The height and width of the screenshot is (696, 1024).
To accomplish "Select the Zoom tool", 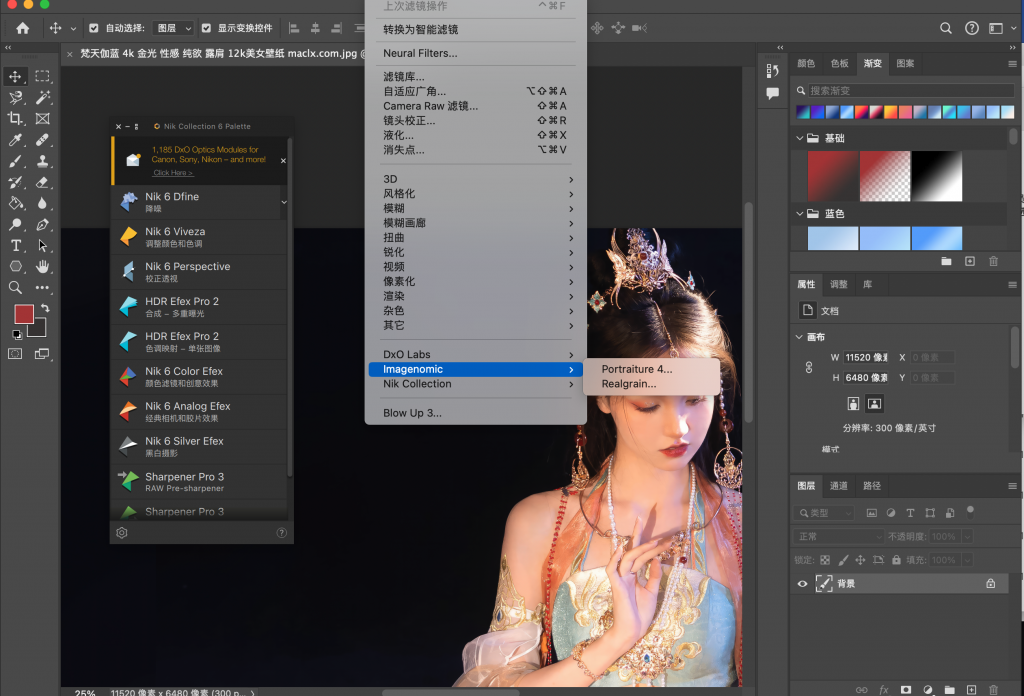I will (14, 287).
